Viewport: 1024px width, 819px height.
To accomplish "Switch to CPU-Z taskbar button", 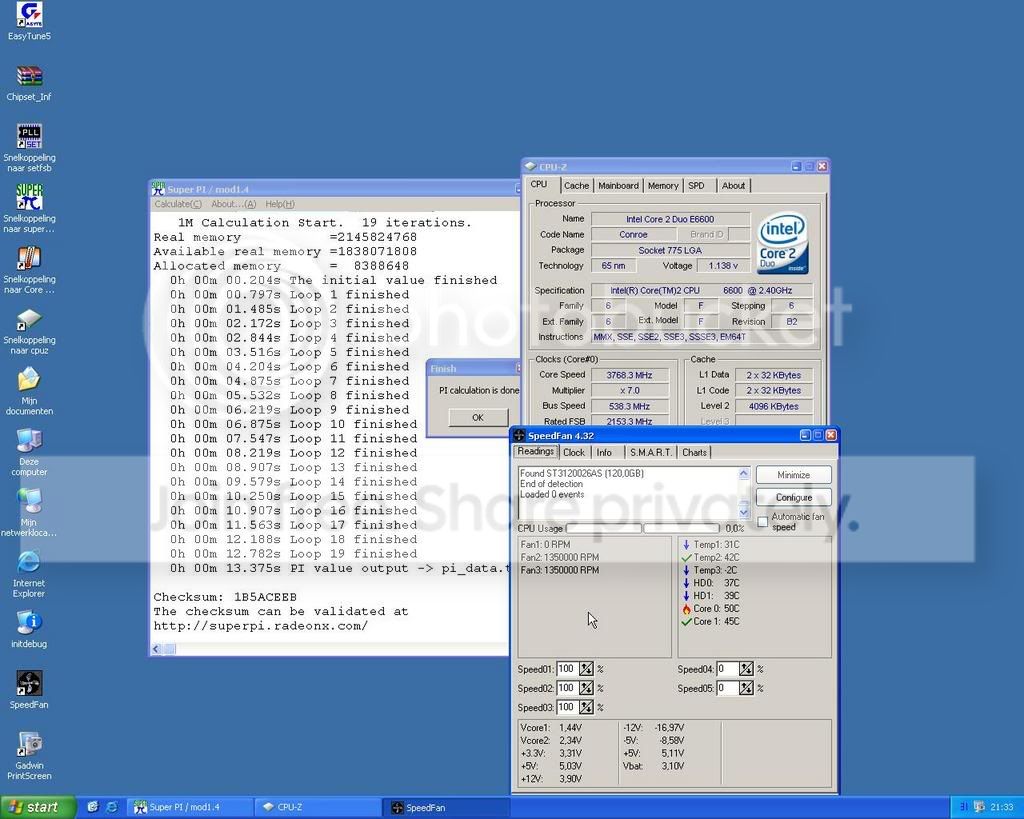I will pyautogui.click(x=317, y=807).
